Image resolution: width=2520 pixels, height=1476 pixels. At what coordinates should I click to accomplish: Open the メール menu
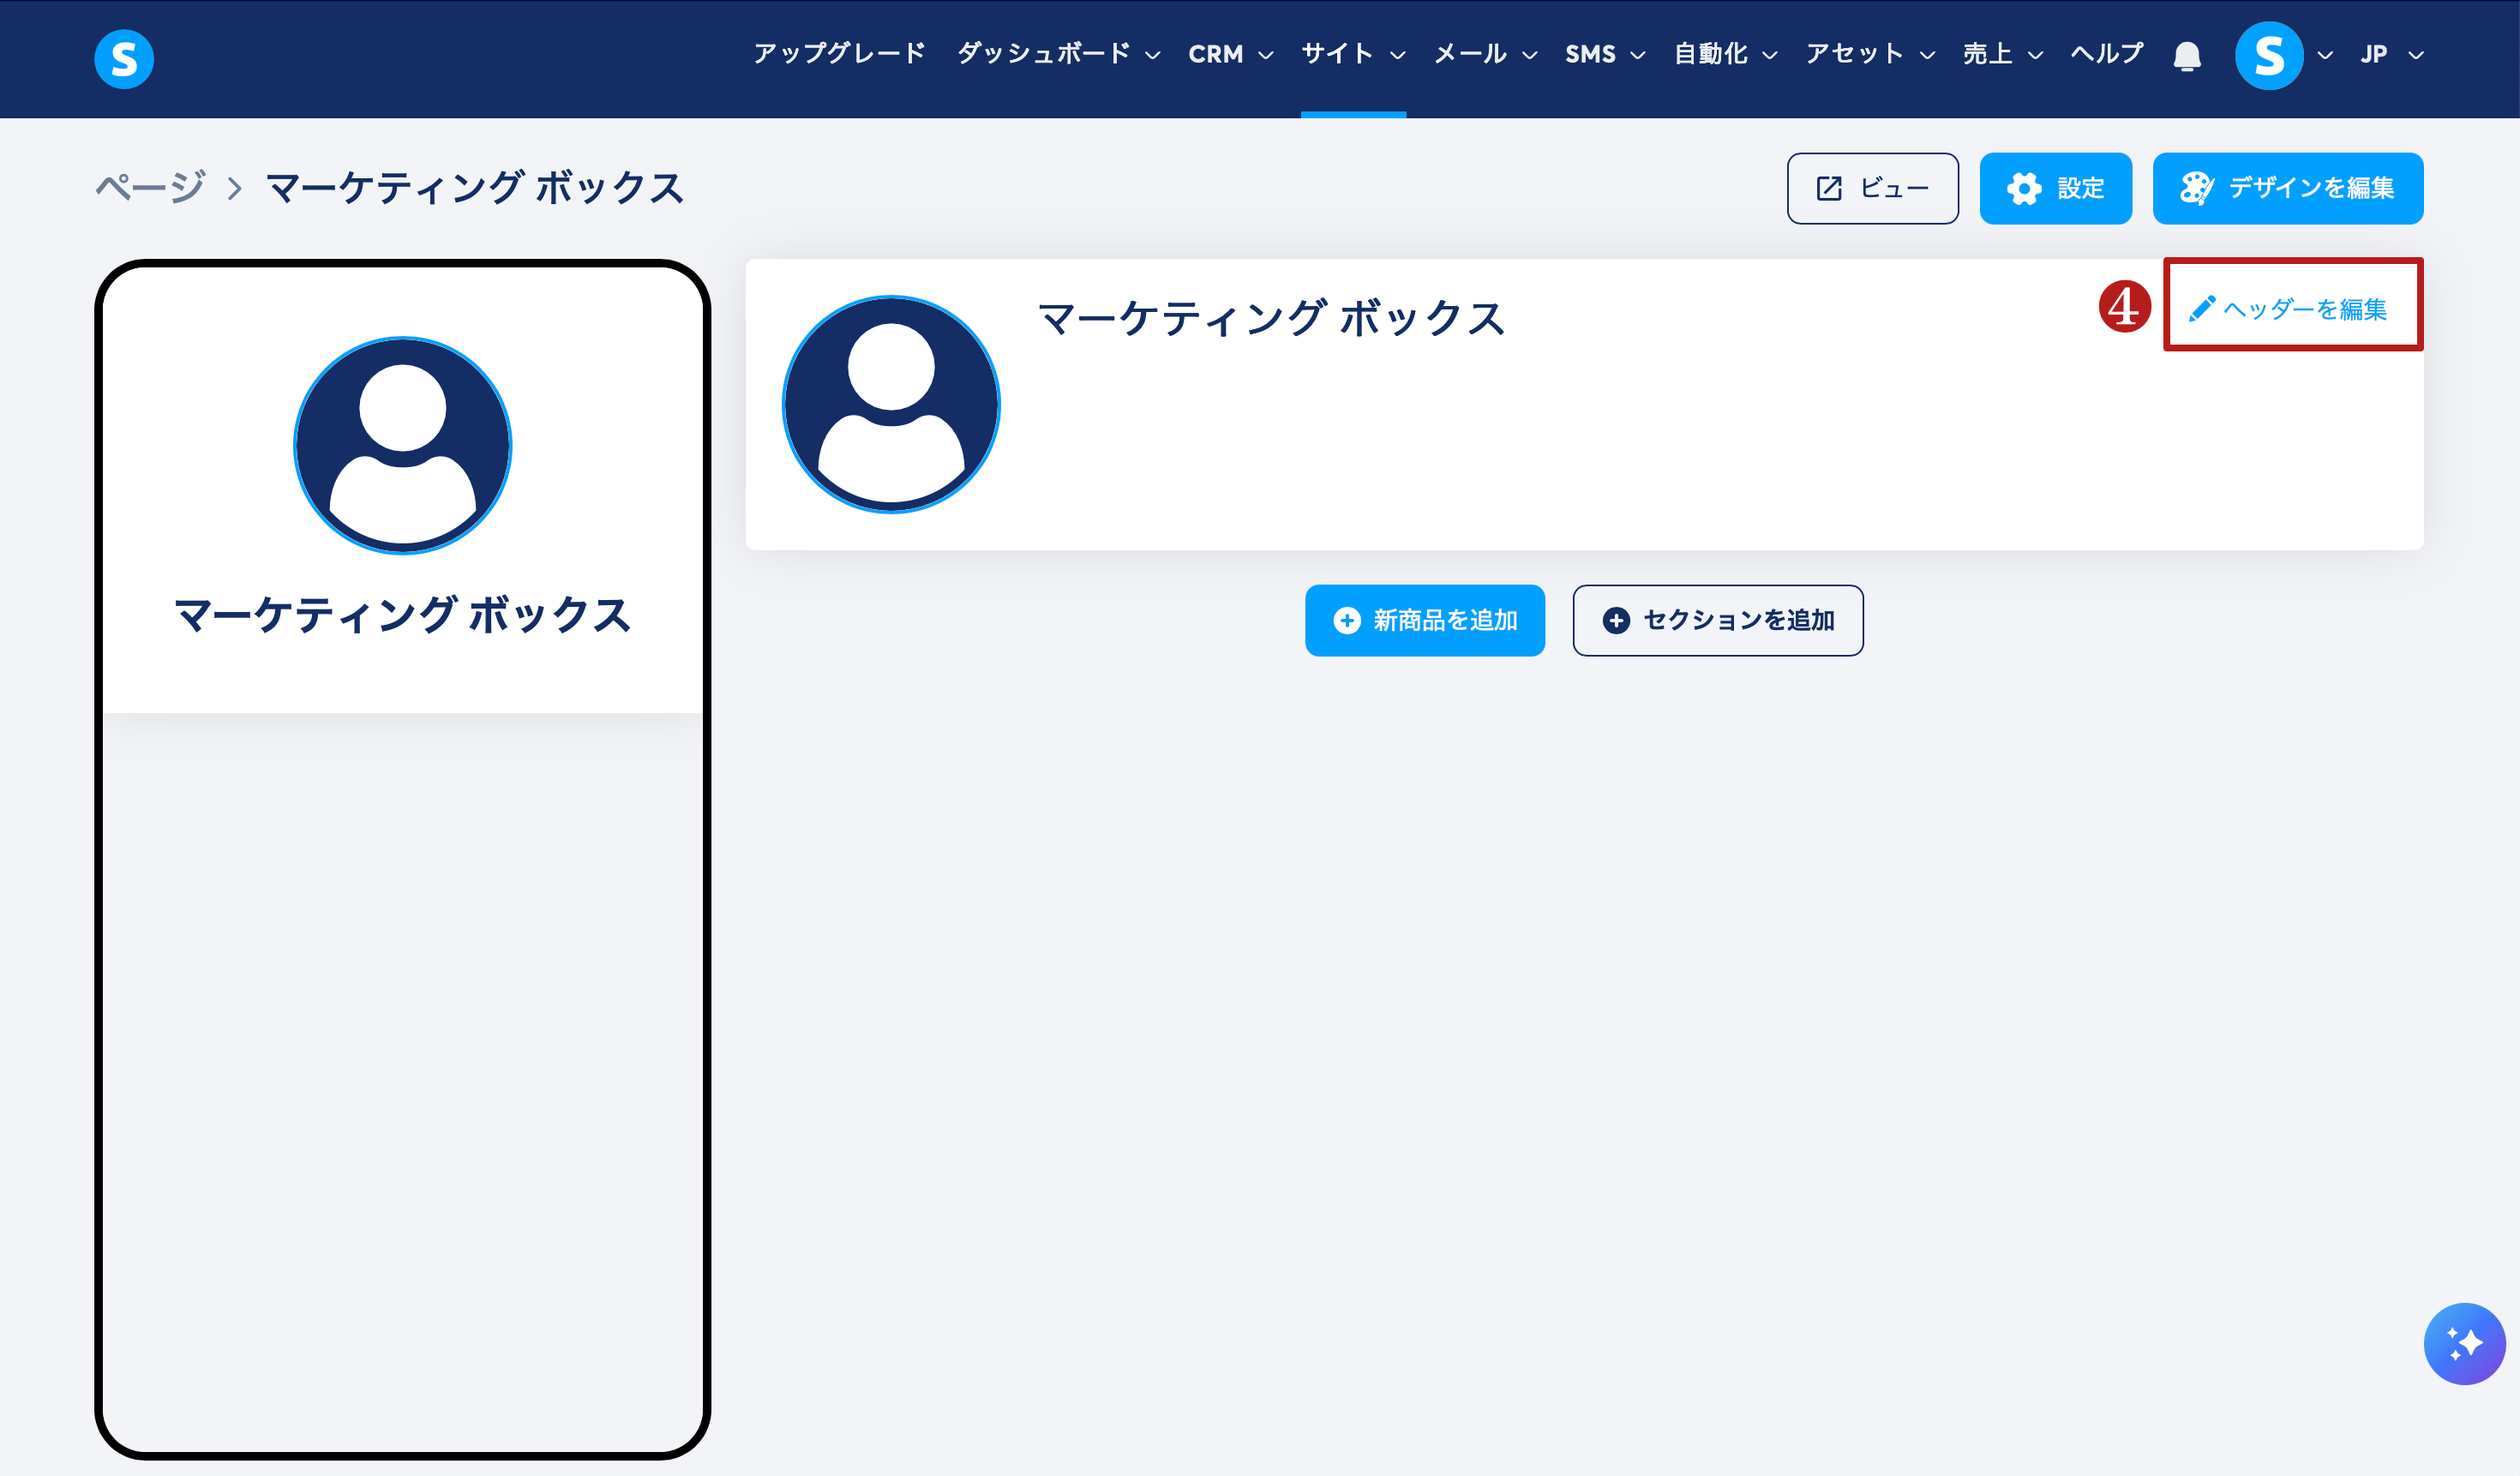(x=1484, y=54)
